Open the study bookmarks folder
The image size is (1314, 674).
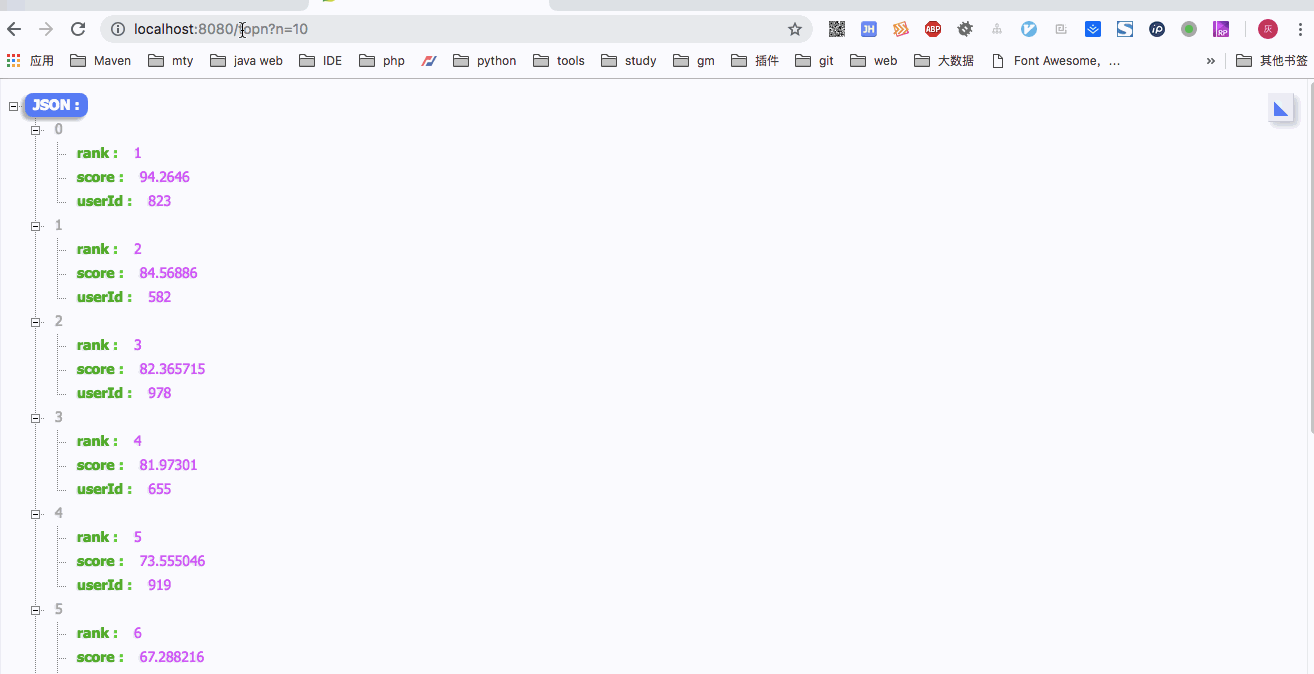(x=628, y=61)
